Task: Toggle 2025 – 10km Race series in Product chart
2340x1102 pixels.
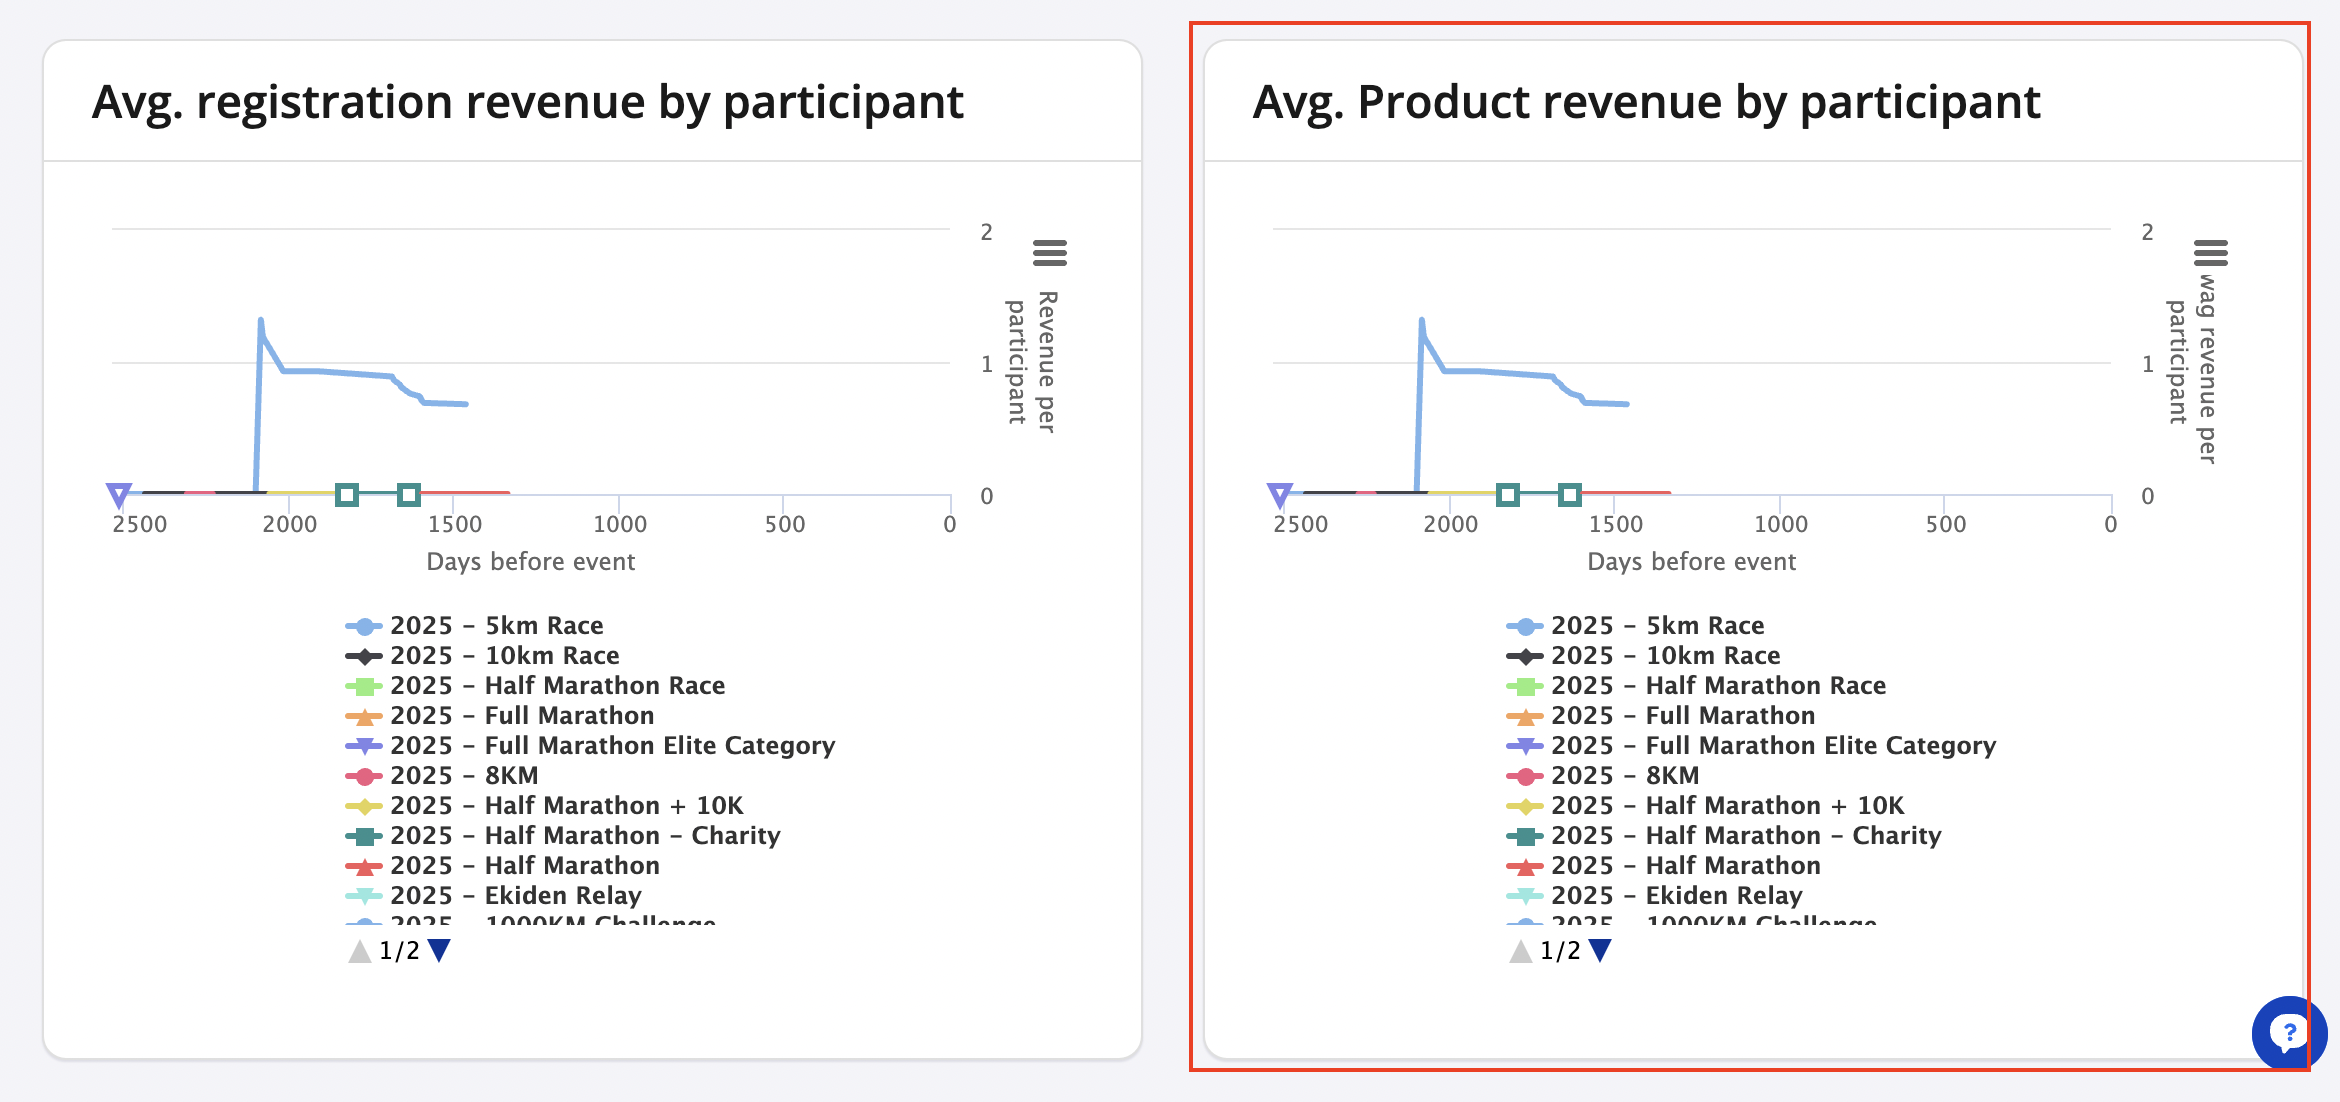Action: [1665, 656]
